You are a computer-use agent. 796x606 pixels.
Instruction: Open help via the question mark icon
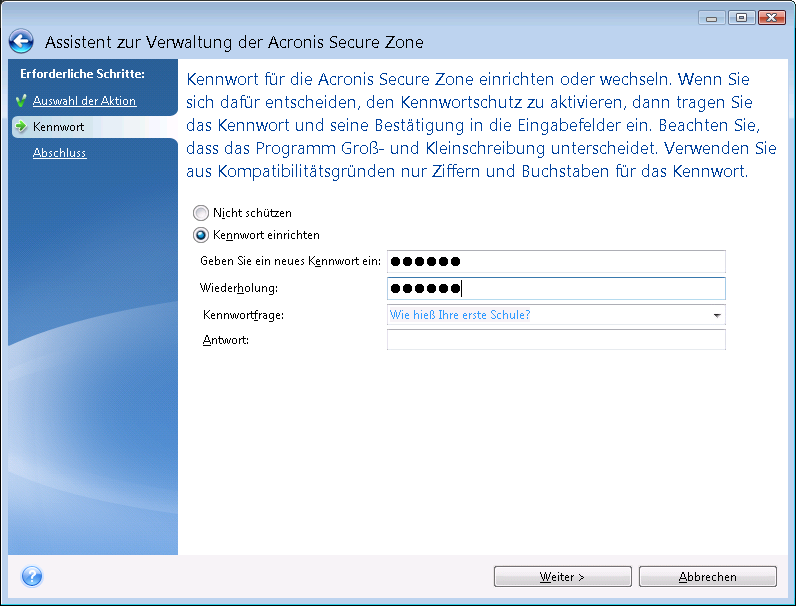32,576
